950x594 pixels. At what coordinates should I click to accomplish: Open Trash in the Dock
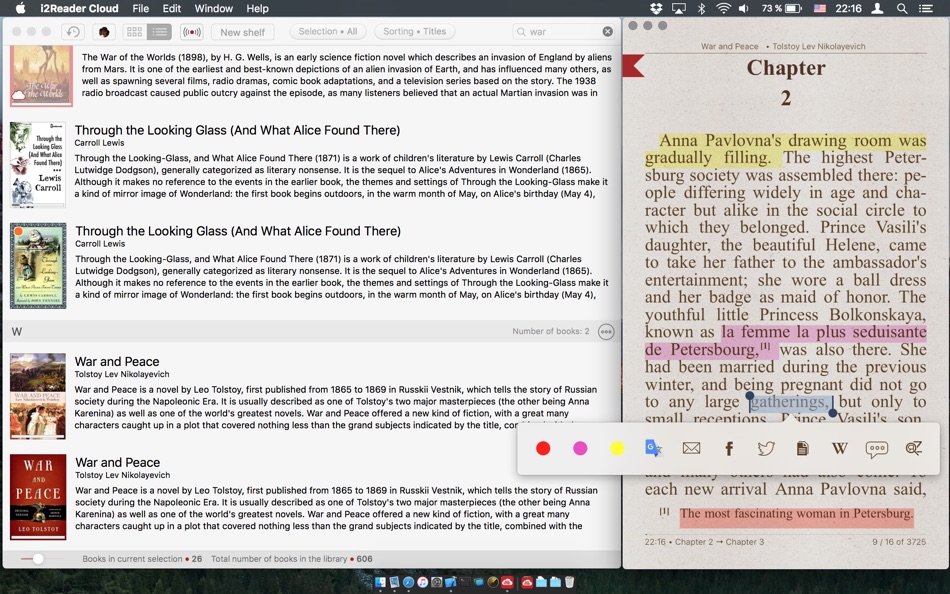click(569, 582)
